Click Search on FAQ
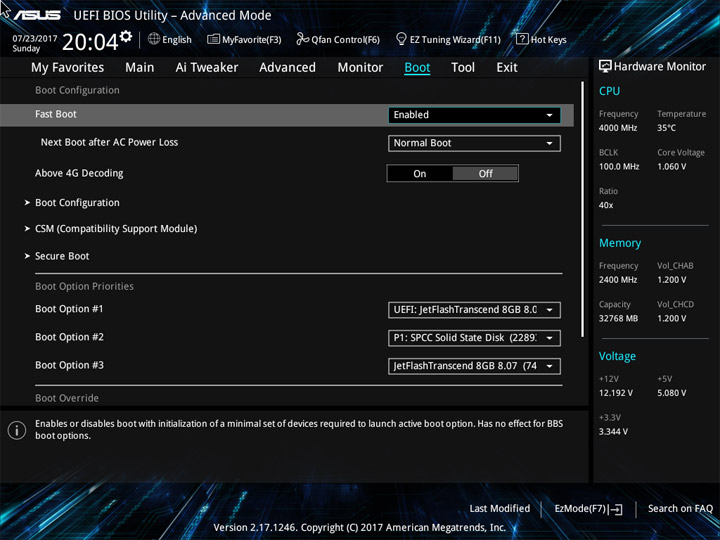720x540 pixels. tap(680, 508)
